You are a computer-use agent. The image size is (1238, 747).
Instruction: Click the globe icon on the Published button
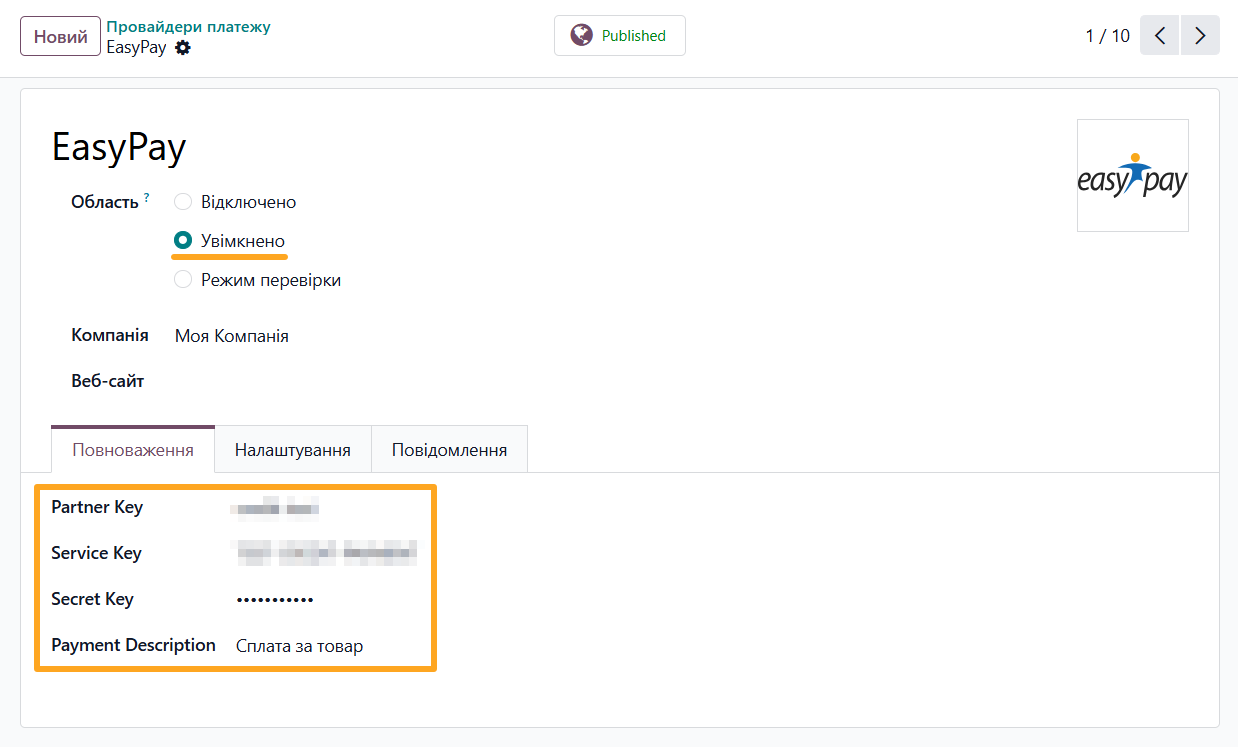pos(581,35)
